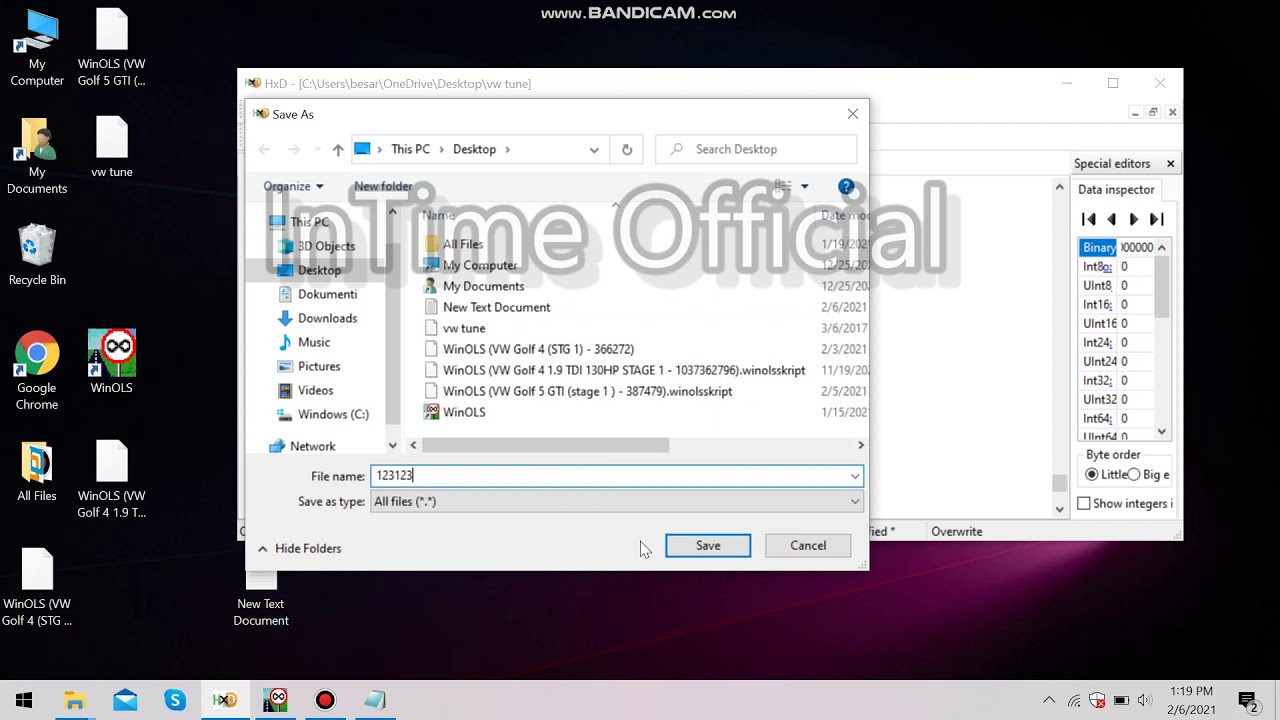Open New Text Document on desktop
Viewport: 1280px width, 720px height.
261,597
